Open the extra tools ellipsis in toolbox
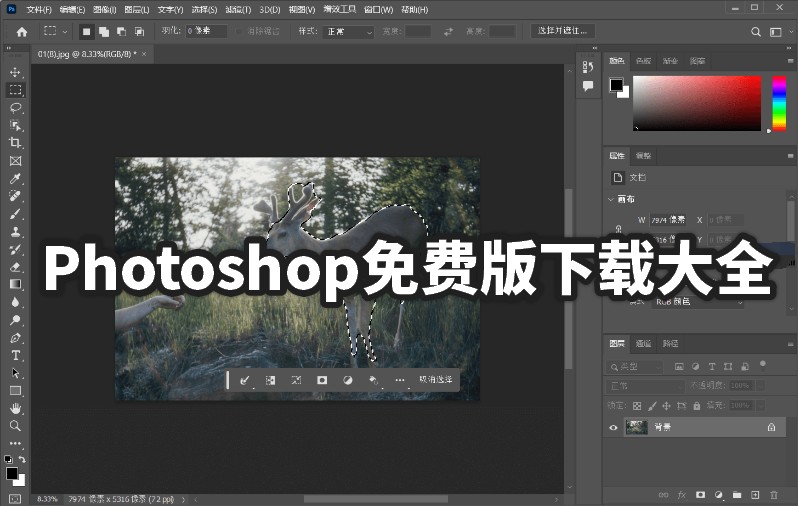 15,443
